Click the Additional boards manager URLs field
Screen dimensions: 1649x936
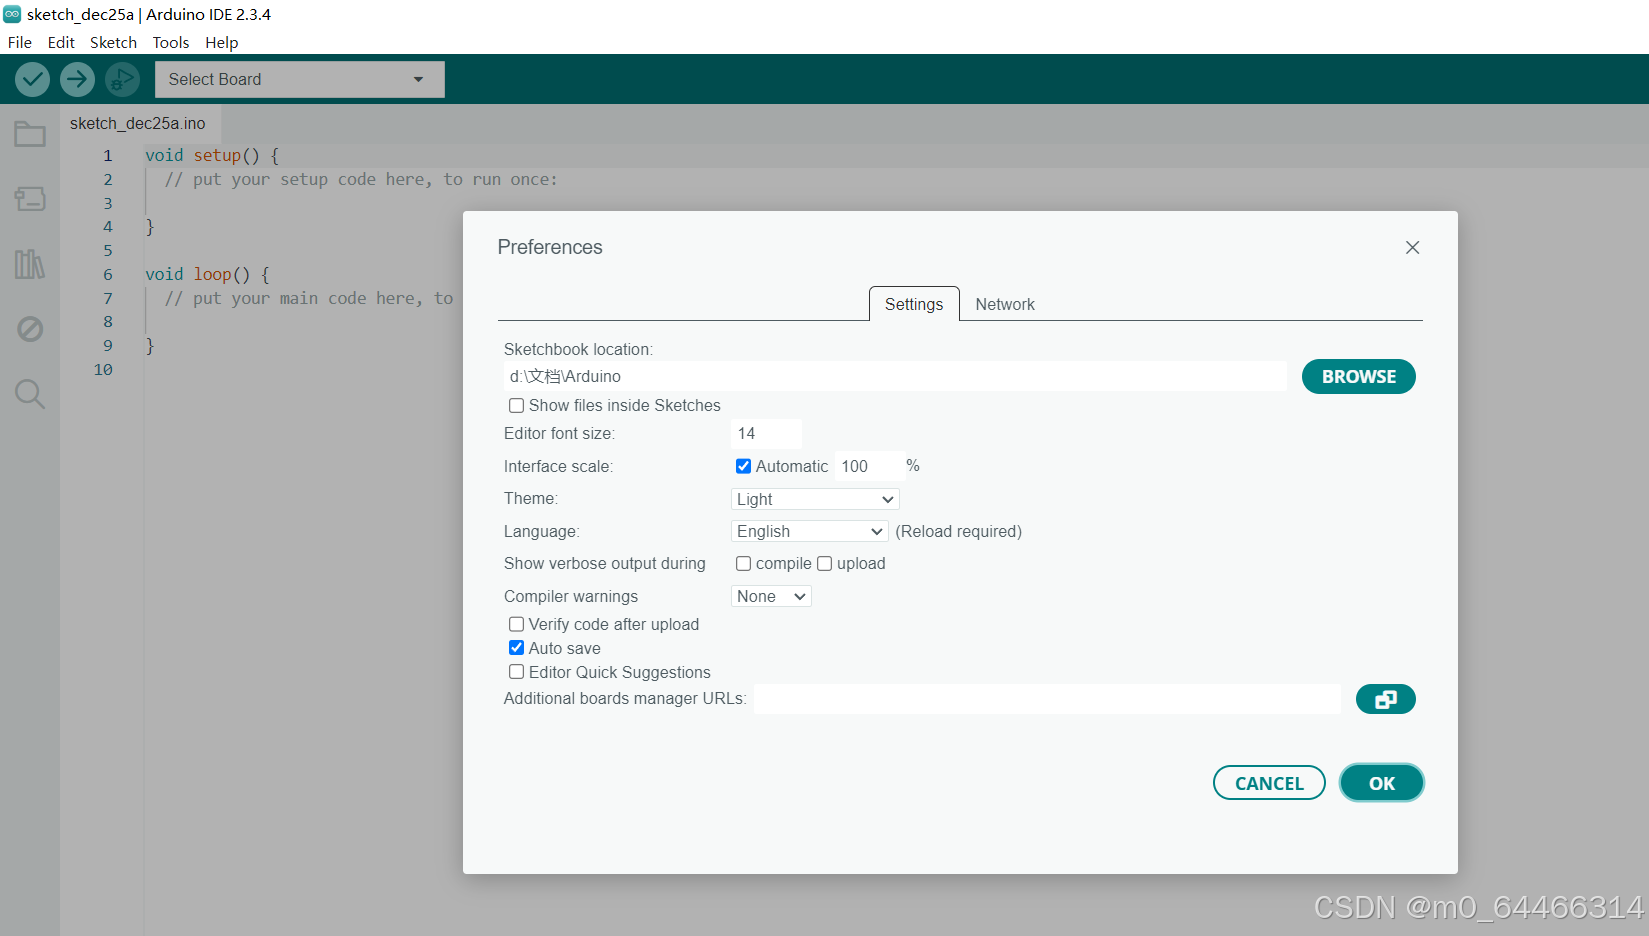pos(1046,699)
